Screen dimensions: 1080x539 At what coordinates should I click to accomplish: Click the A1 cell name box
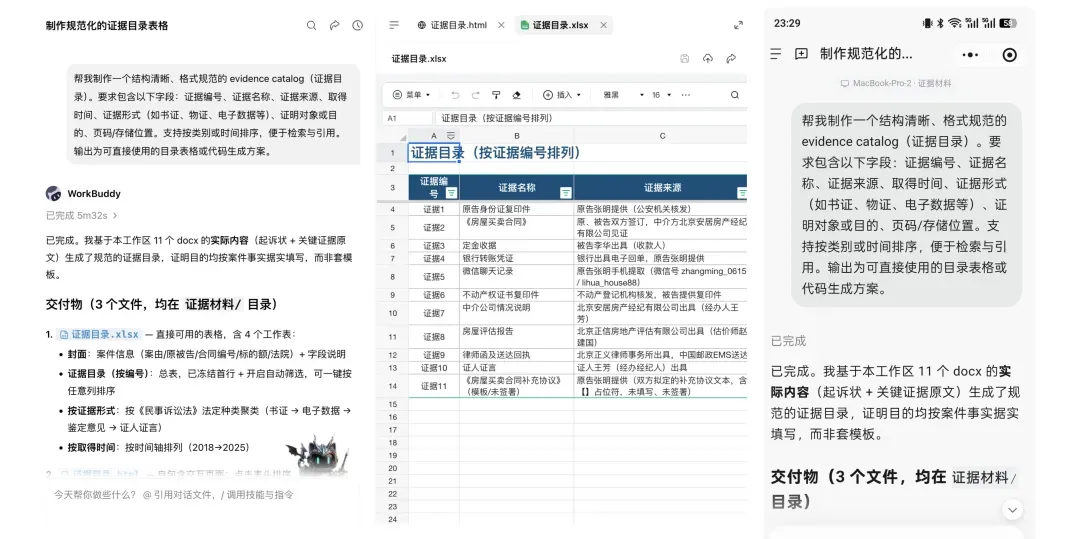coord(407,118)
